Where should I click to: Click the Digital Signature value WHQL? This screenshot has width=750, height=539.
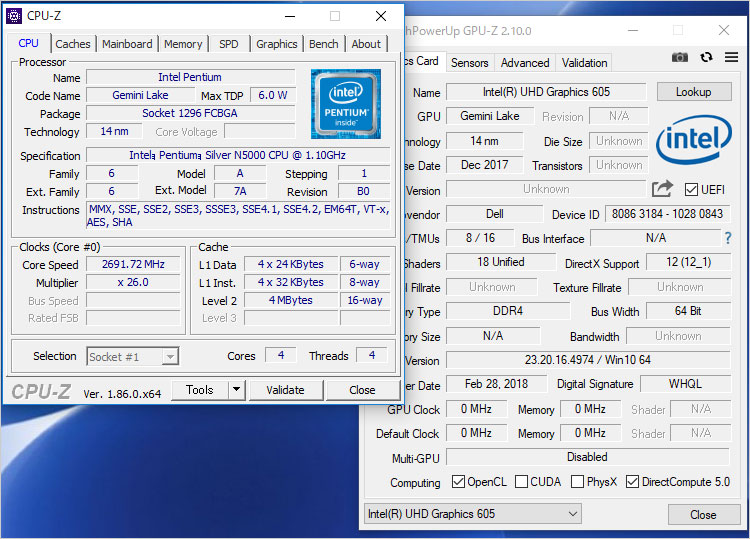point(685,384)
